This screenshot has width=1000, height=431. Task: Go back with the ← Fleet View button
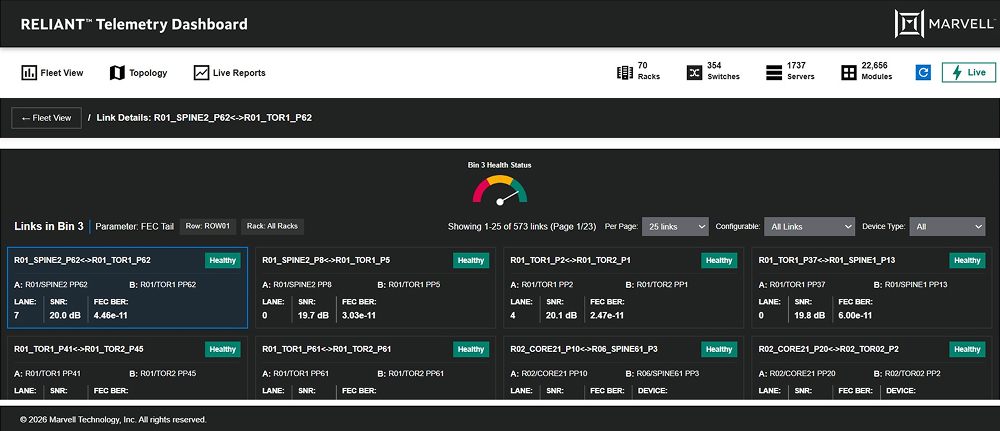click(x=47, y=118)
